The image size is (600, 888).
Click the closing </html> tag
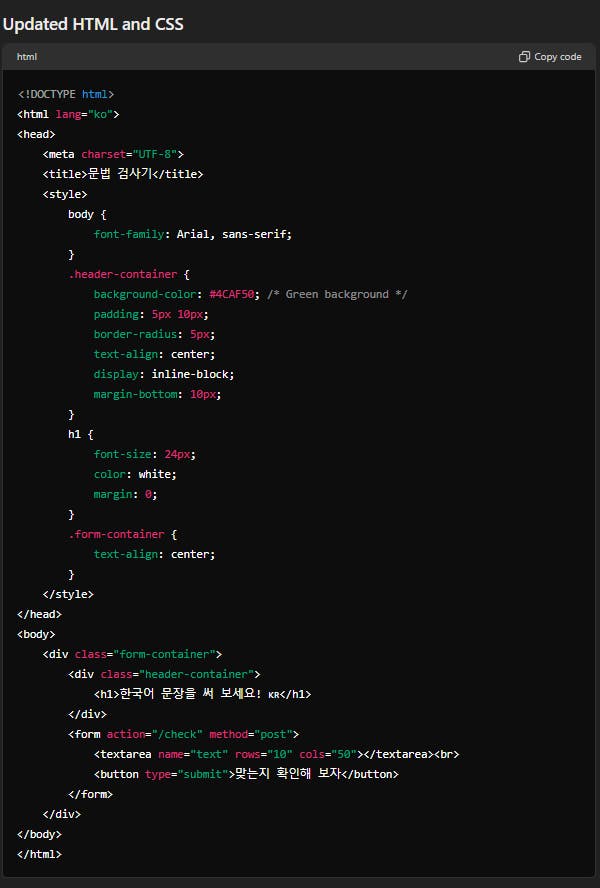(39, 854)
